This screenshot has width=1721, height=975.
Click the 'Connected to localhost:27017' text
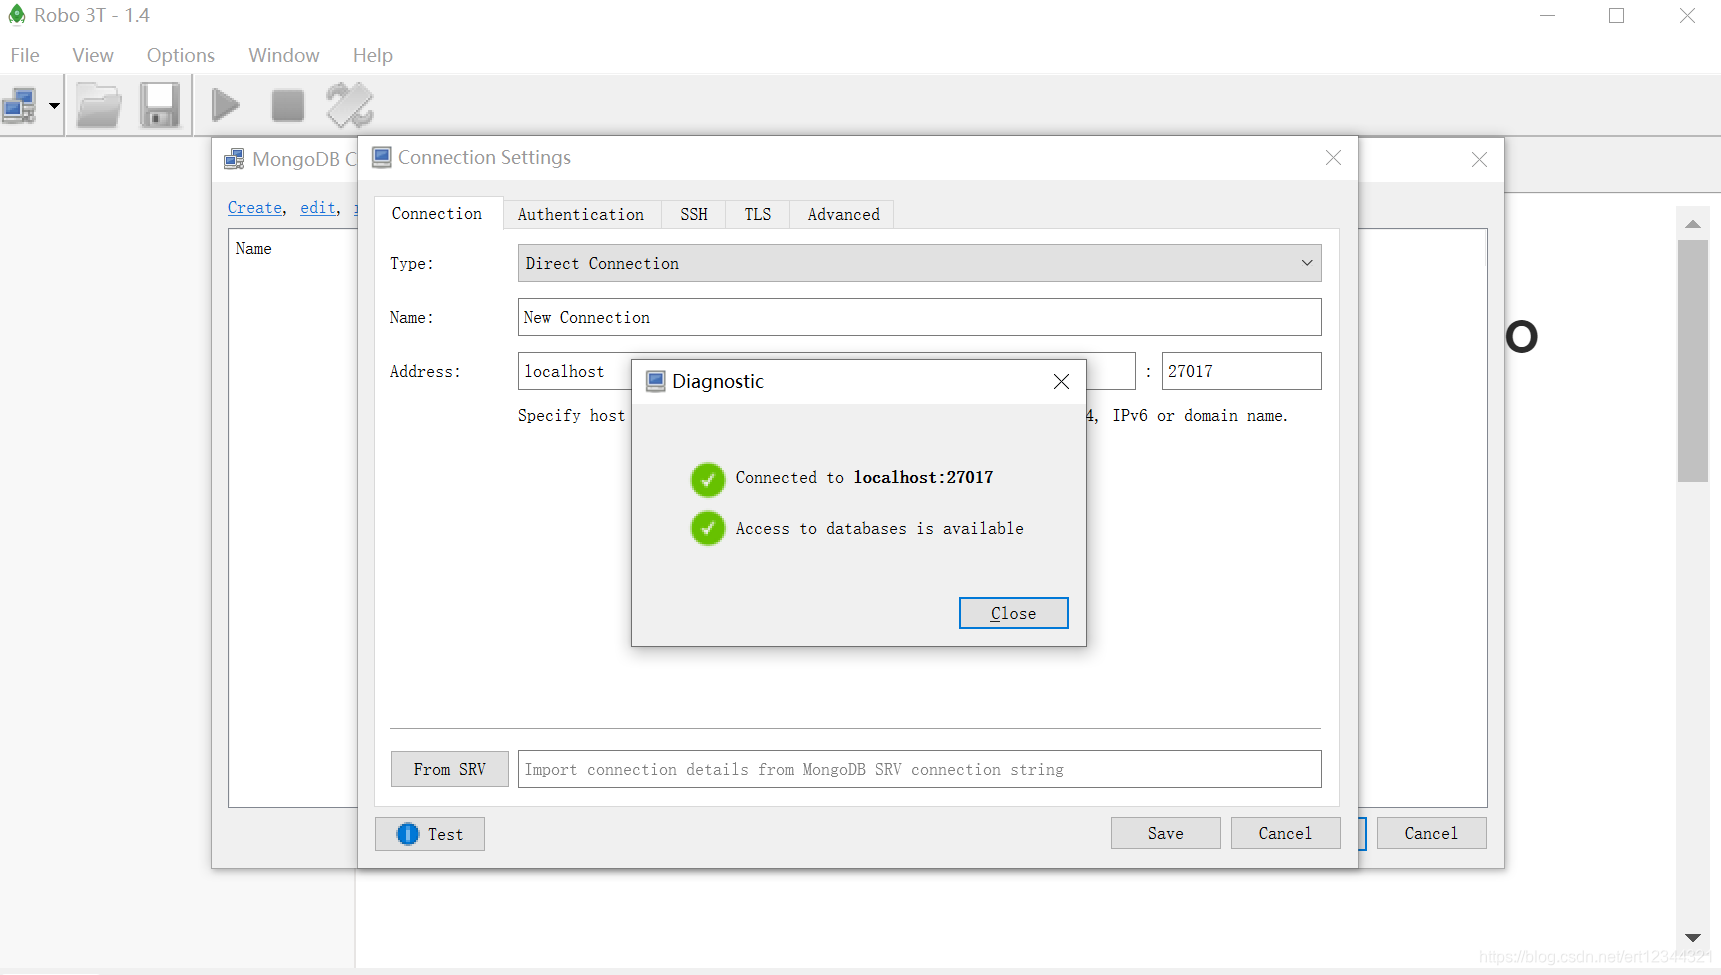tap(864, 477)
